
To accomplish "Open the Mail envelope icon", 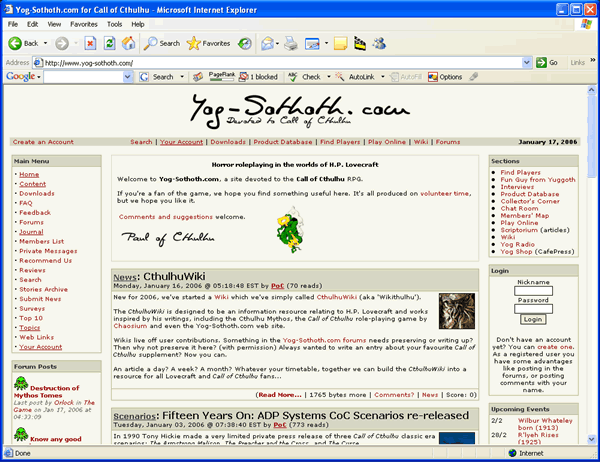I will point(267,43).
